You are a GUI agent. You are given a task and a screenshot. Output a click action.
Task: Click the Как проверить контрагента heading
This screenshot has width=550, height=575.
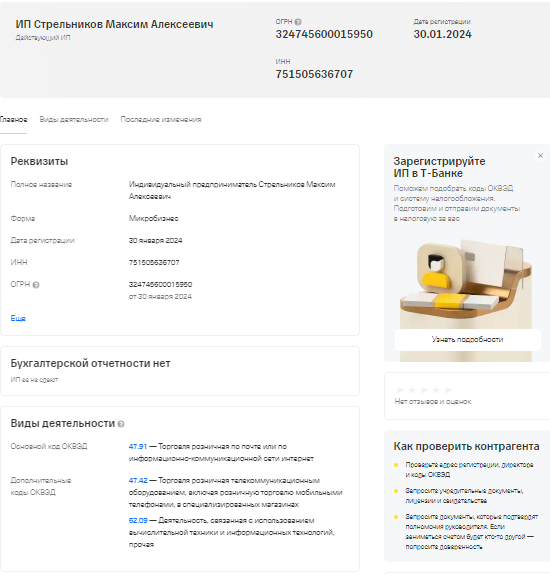[466, 447]
